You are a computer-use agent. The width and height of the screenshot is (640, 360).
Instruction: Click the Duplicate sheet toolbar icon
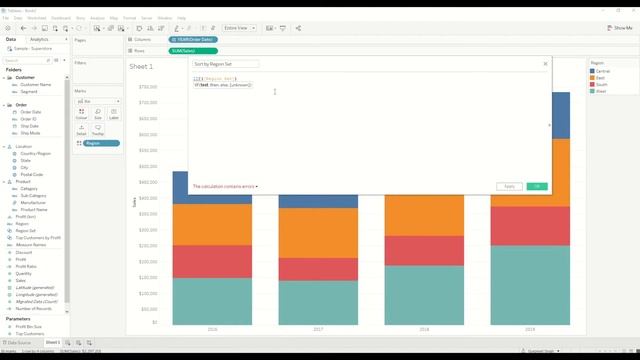tap(111, 28)
